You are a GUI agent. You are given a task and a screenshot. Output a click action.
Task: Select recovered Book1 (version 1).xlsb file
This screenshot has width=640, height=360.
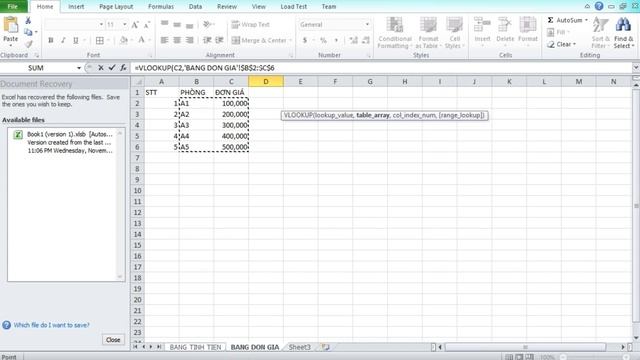coord(64,142)
